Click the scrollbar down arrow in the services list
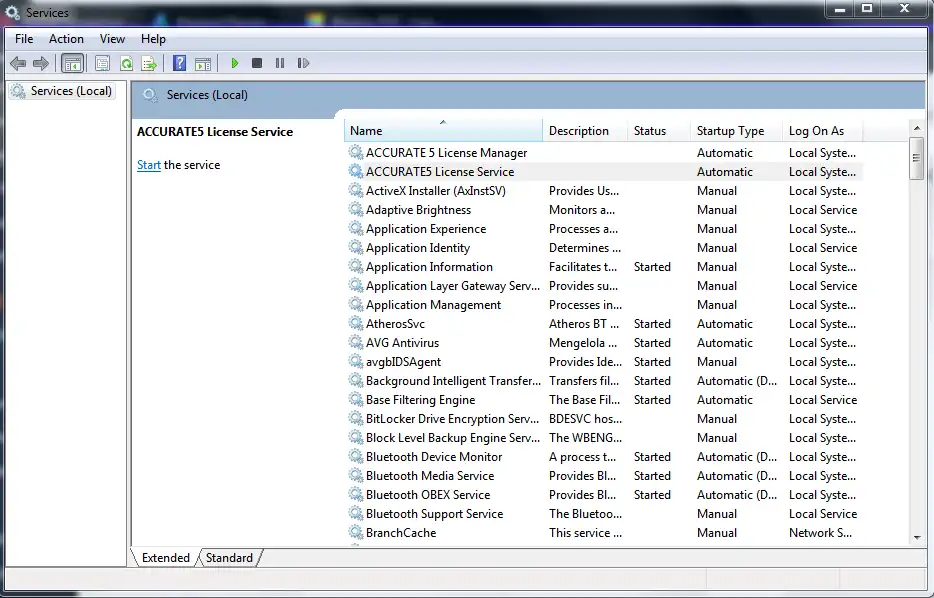This screenshot has width=934, height=598. [917, 537]
